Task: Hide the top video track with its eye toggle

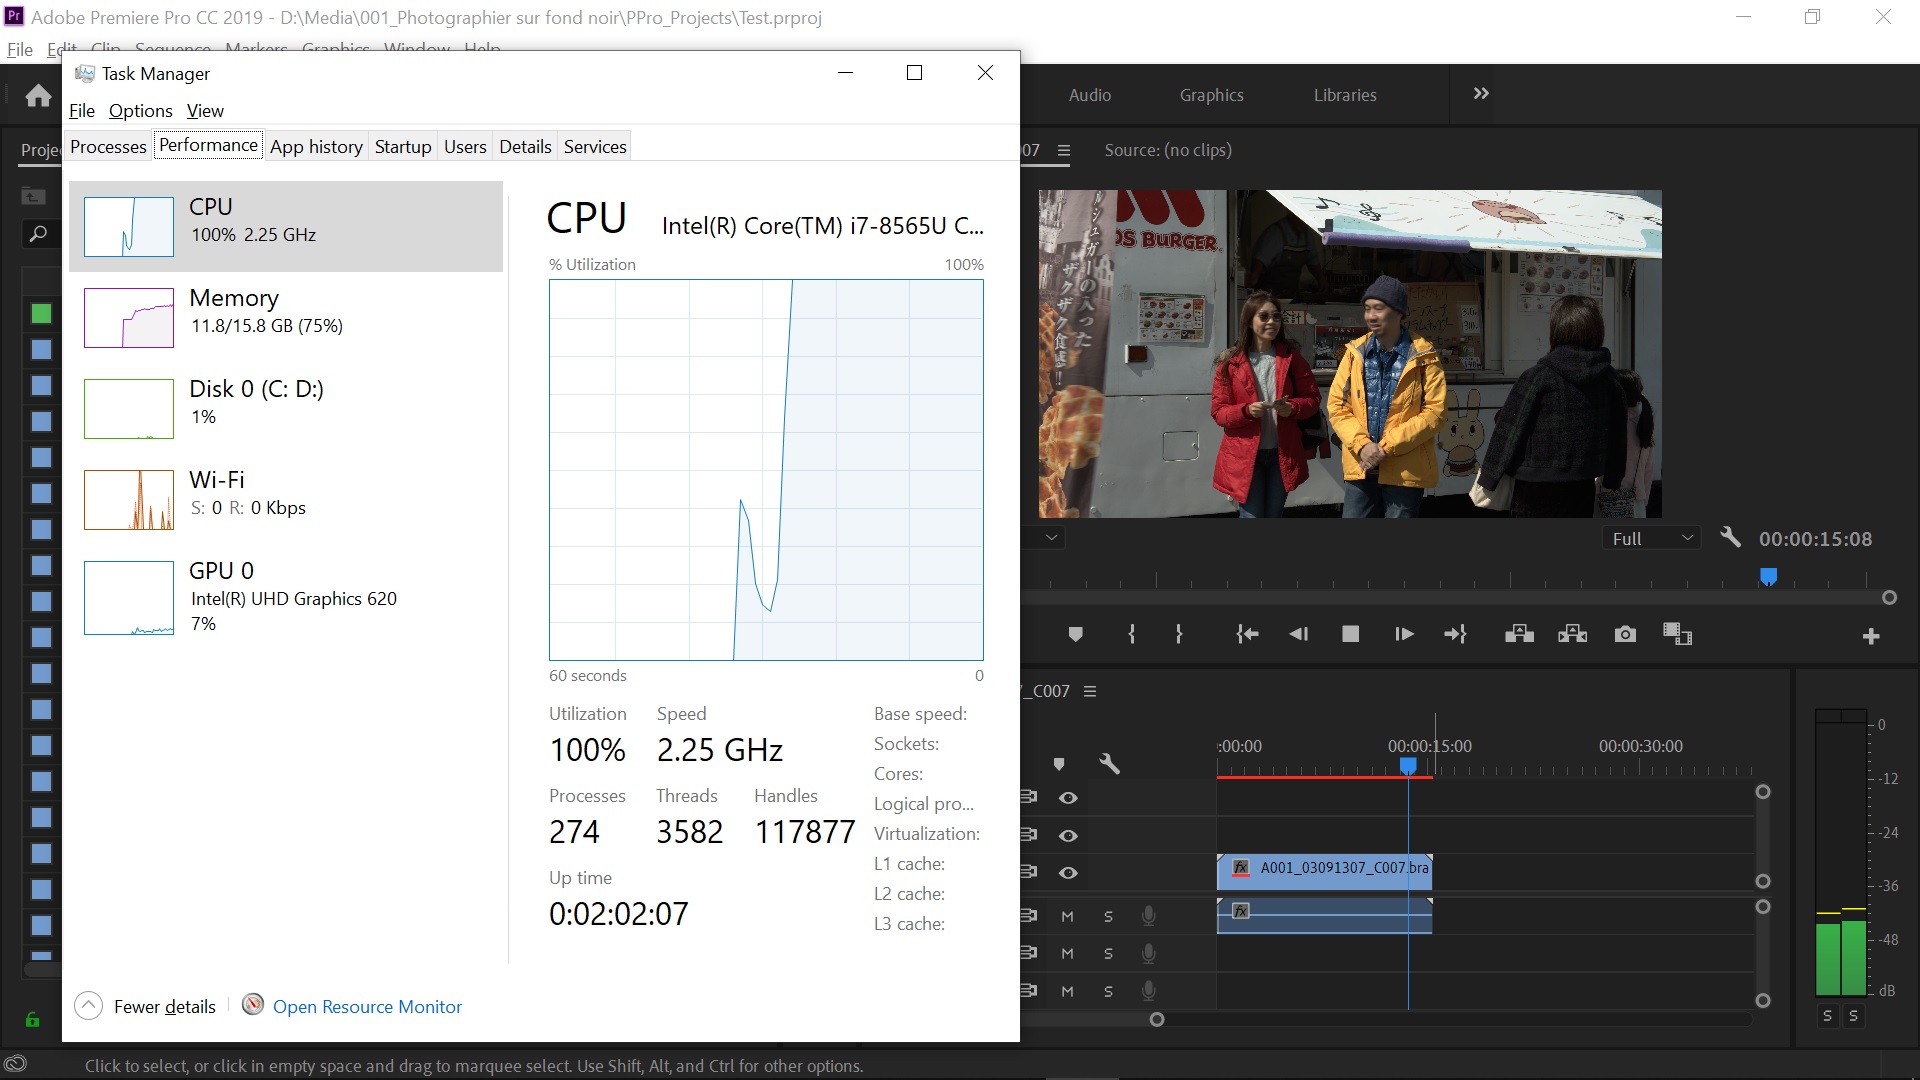Action: [x=1068, y=797]
